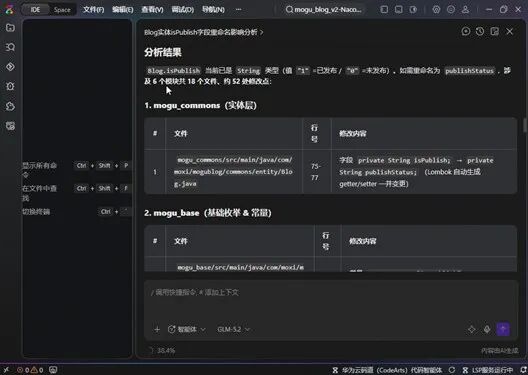Click the remote connection icon in status bar
528x375 pixels.
[x=6, y=370]
